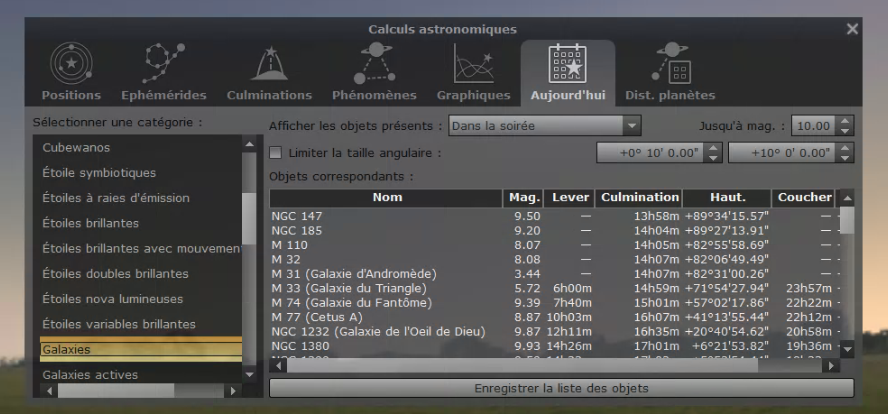
Task: Decrease the minimum angular size value
Action: [x=714, y=157]
